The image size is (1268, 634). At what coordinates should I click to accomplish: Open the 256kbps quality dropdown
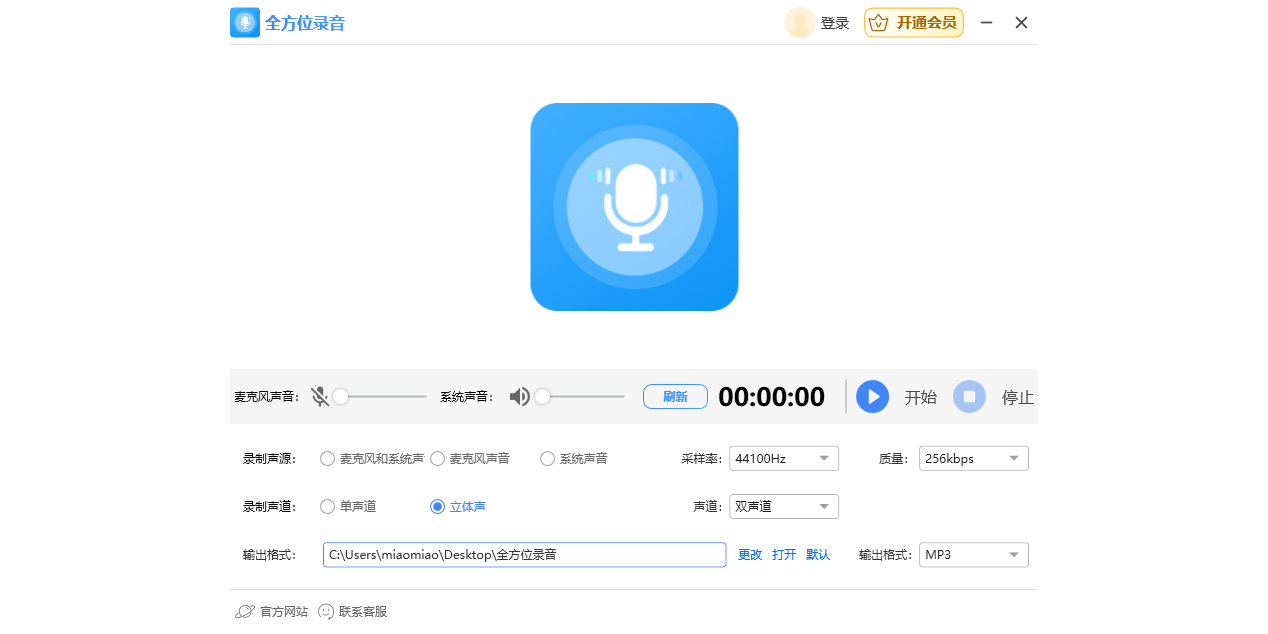click(973, 459)
